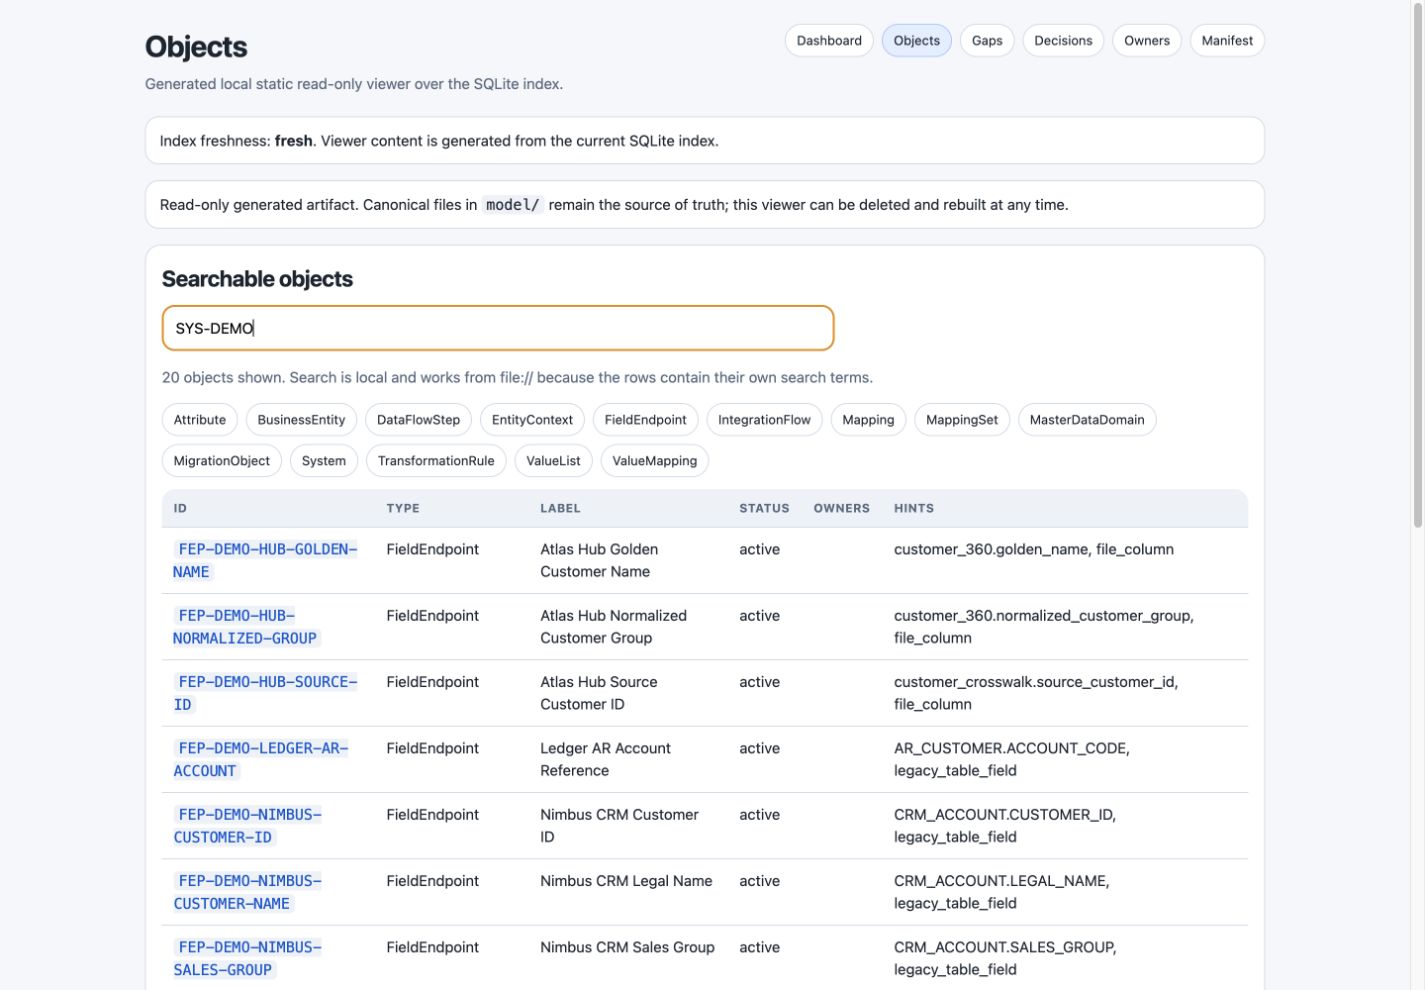Viewport: 1425px width, 990px height.
Task: Filter by Attribute type chip
Action: point(200,420)
